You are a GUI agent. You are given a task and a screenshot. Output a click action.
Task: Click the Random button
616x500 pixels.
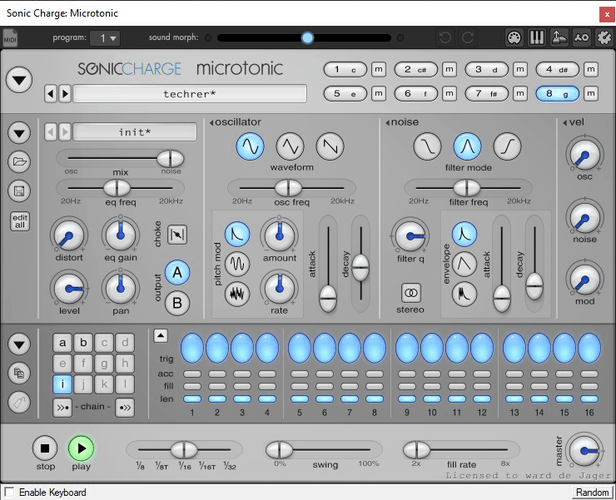[x=592, y=492]
